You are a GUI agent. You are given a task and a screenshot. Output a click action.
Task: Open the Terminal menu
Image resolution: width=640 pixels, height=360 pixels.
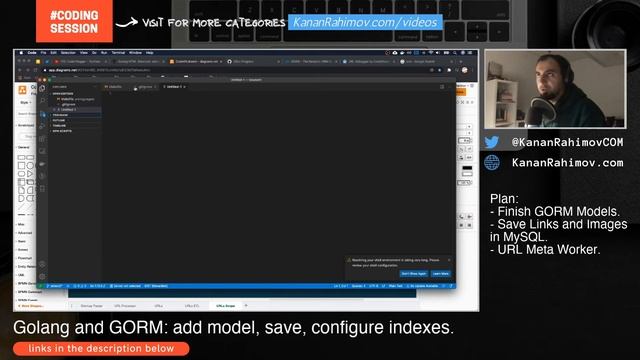[118, 53]
